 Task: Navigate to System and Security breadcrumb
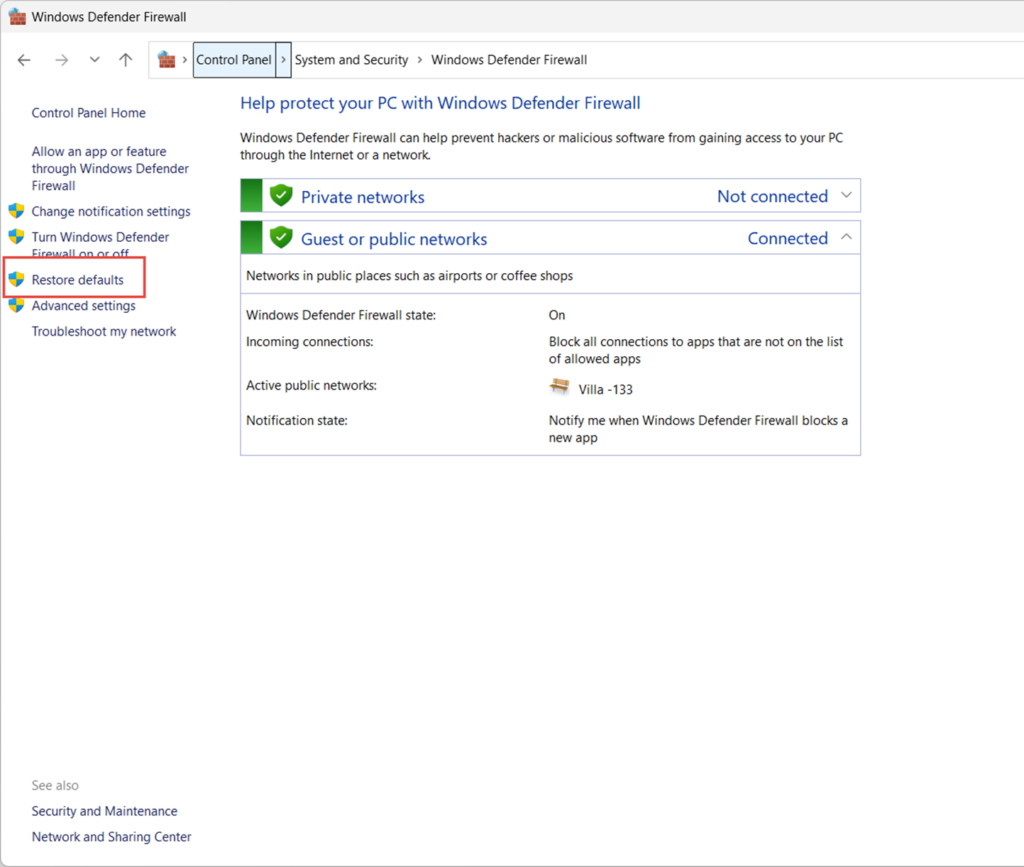click(x=351, y=59)
